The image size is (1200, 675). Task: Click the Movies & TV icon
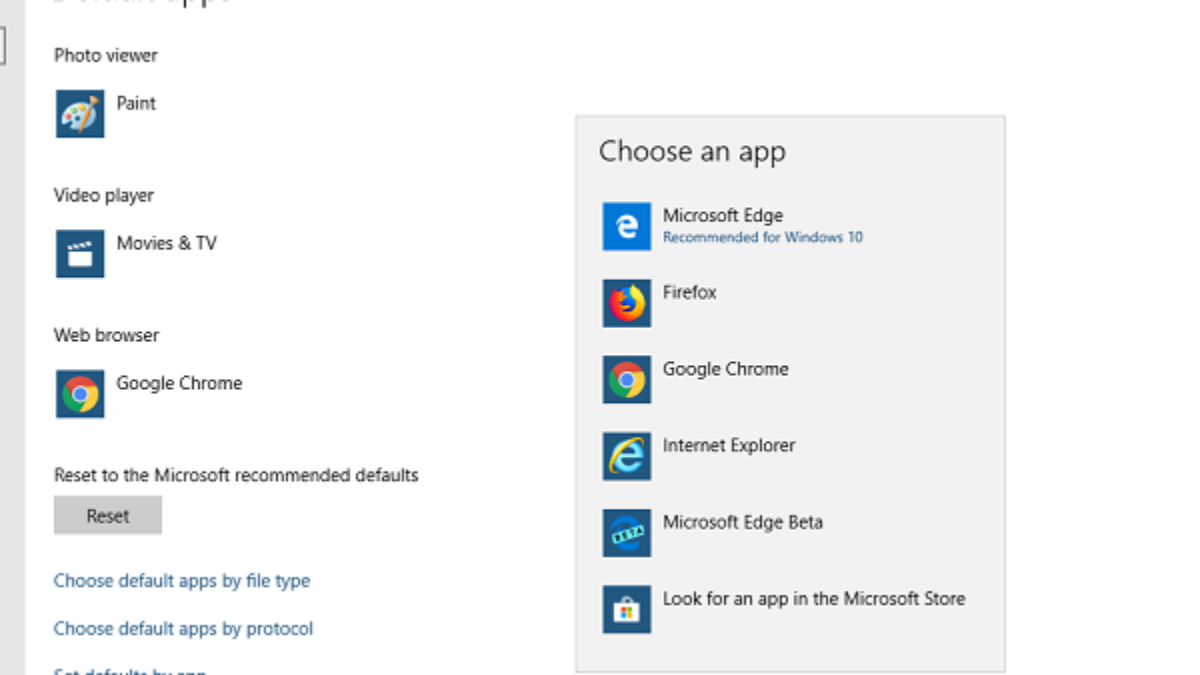[80, 254]
